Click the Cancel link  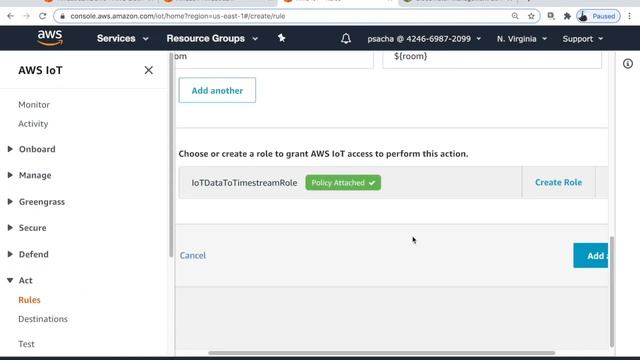(x=193, y=256)
